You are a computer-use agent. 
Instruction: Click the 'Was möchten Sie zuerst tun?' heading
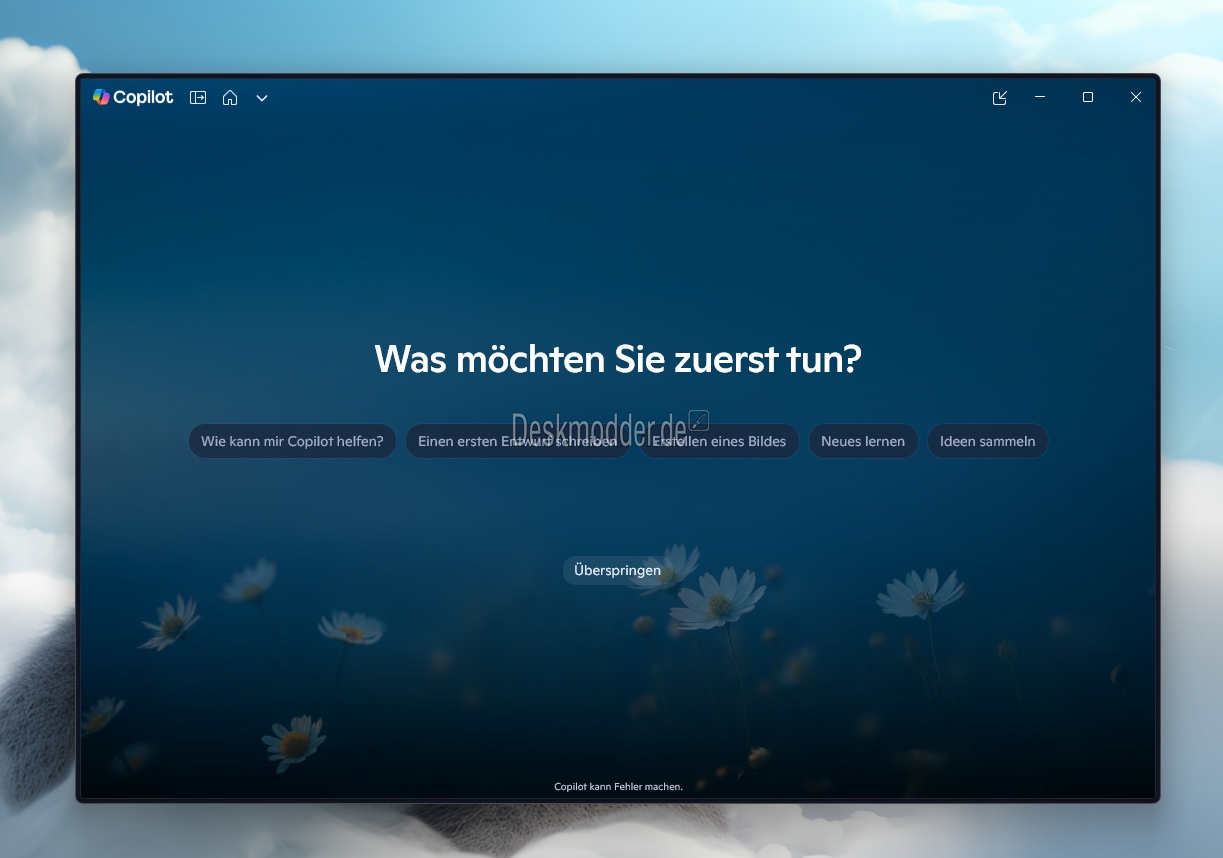617,359
